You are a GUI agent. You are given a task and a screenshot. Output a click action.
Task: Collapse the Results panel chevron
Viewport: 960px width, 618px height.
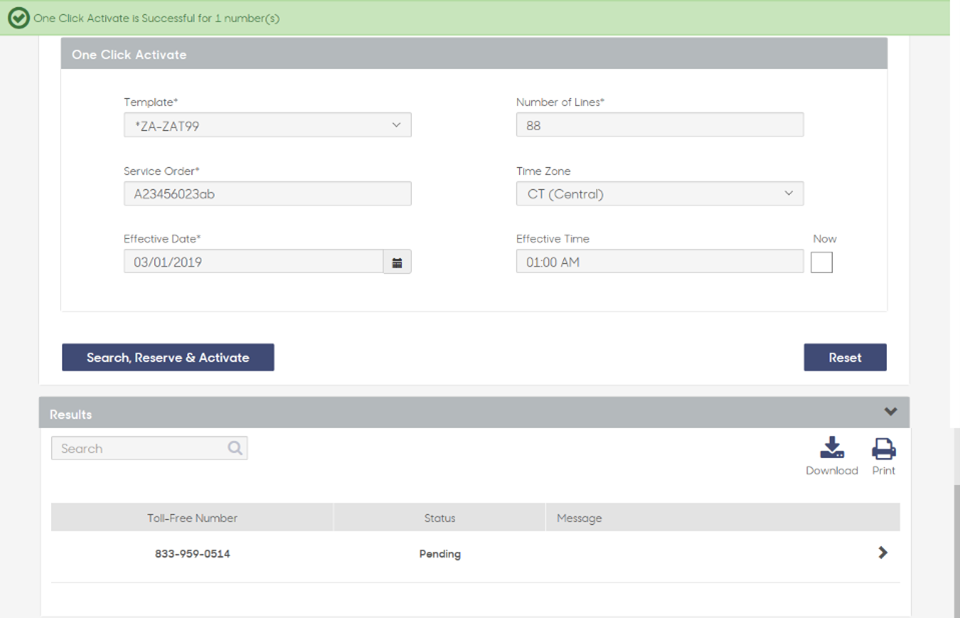(891, 412)
